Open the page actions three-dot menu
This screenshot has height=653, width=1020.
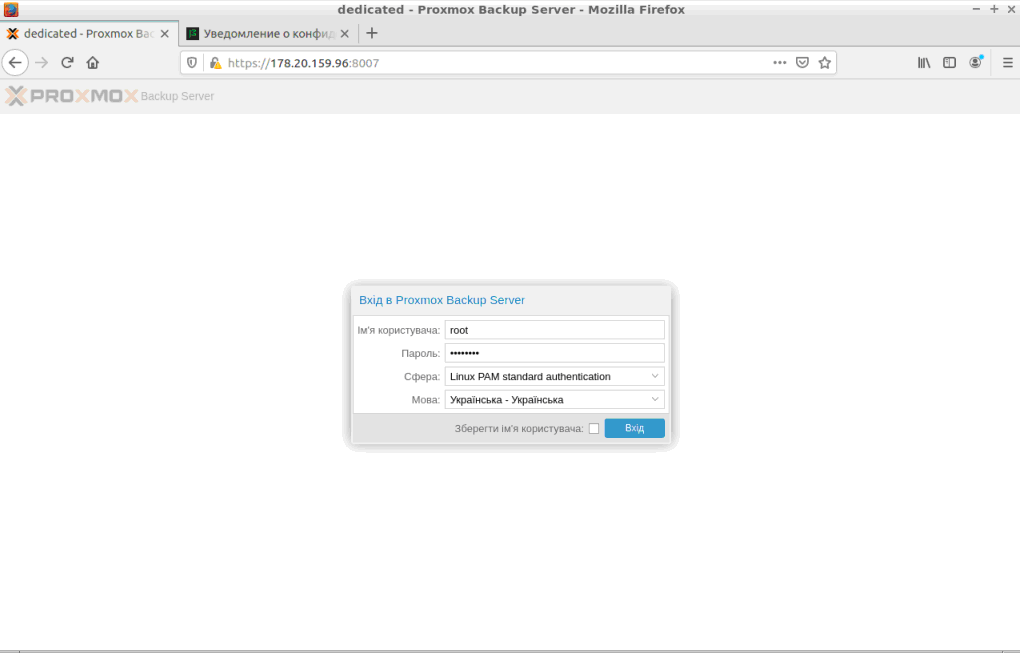(780, 63)
